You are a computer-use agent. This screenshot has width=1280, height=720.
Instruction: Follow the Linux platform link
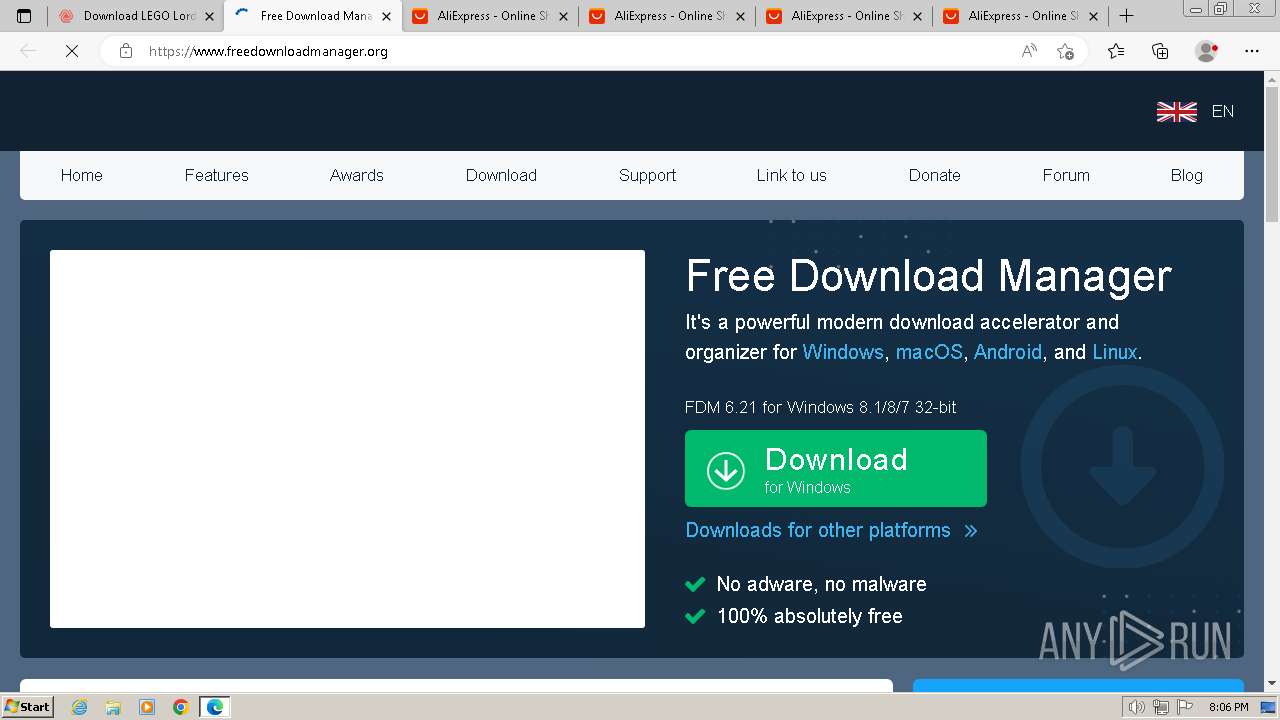pos(1115,352)
